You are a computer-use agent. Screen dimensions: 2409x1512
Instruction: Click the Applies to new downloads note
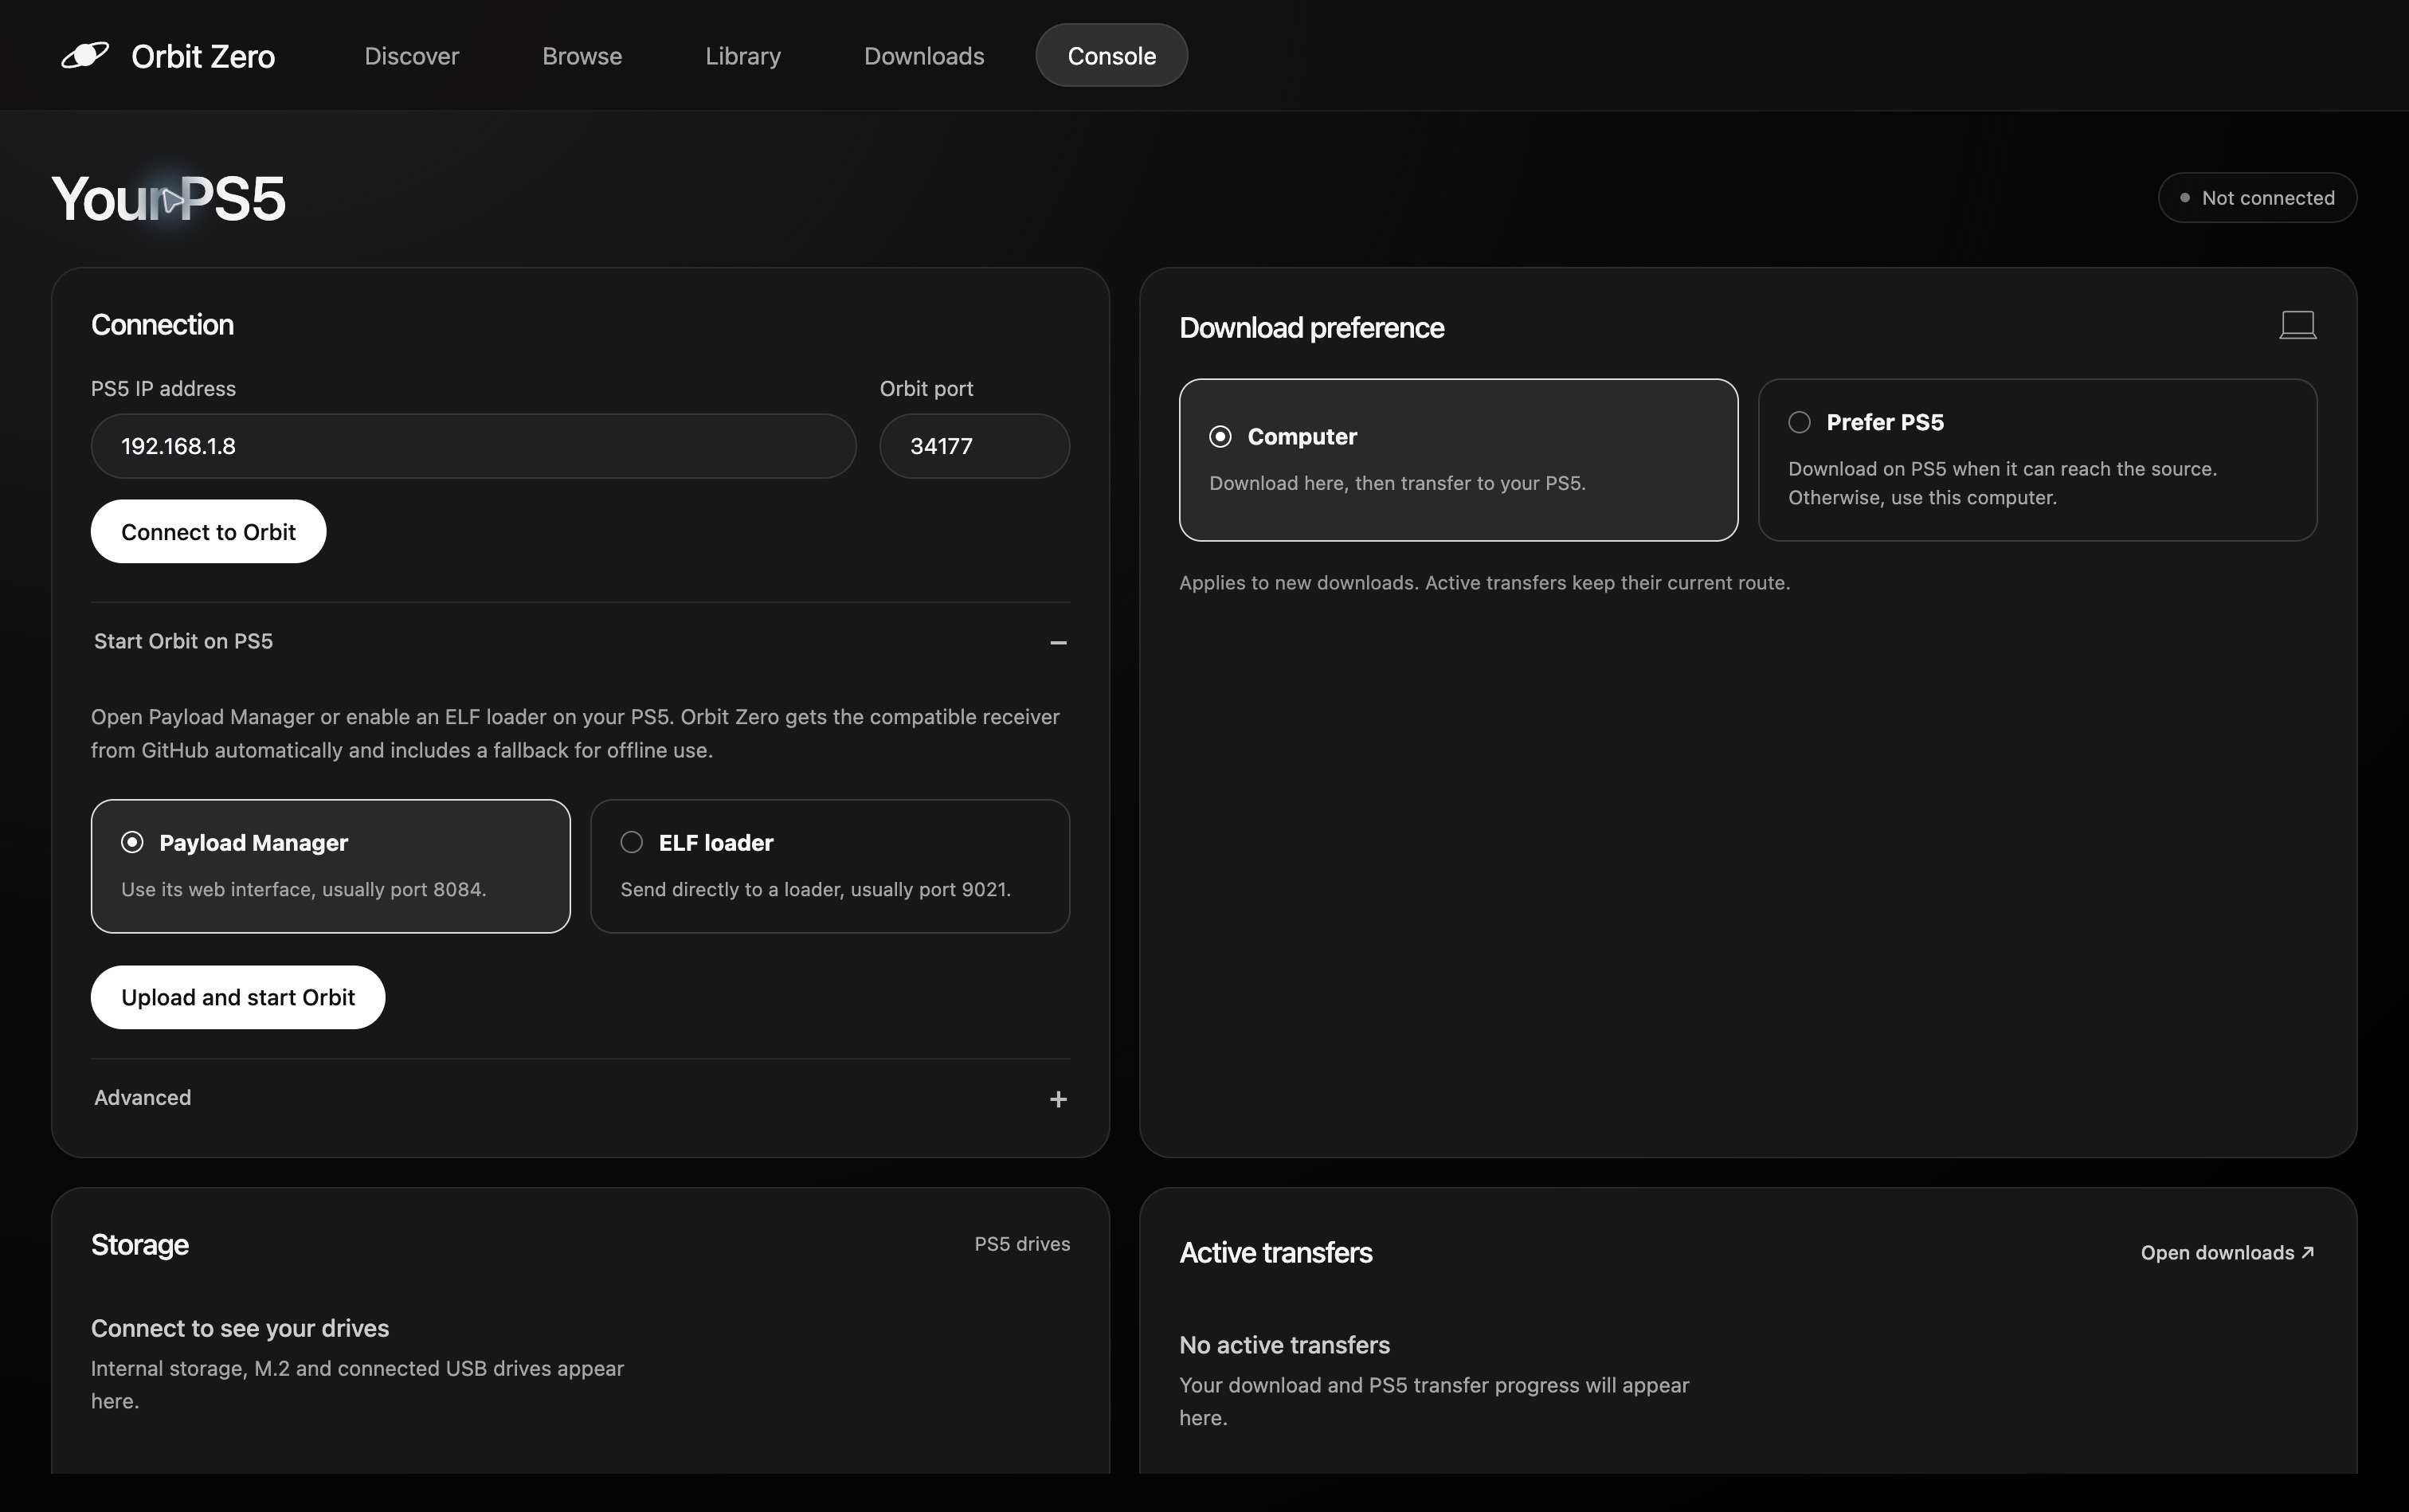pyautogui.click(x=1484, y=583)
